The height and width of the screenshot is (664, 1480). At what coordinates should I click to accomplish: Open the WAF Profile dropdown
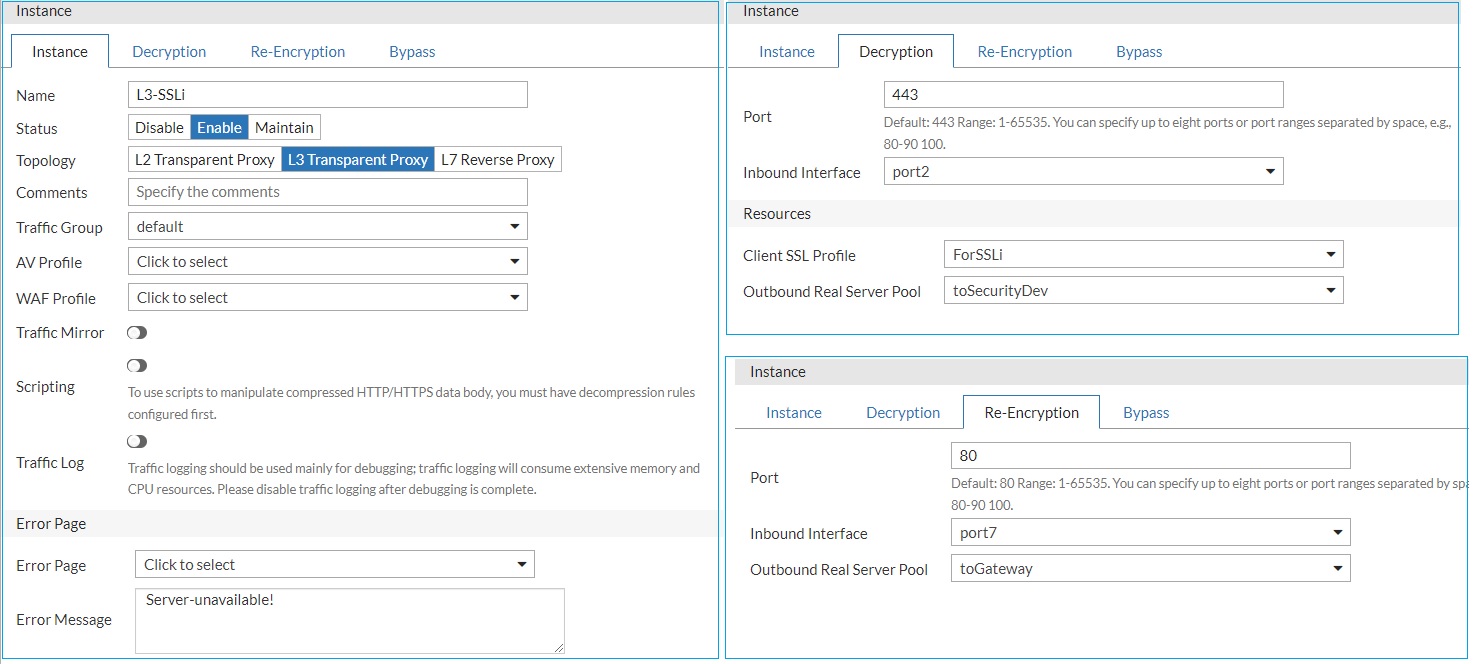coord(327,298)
